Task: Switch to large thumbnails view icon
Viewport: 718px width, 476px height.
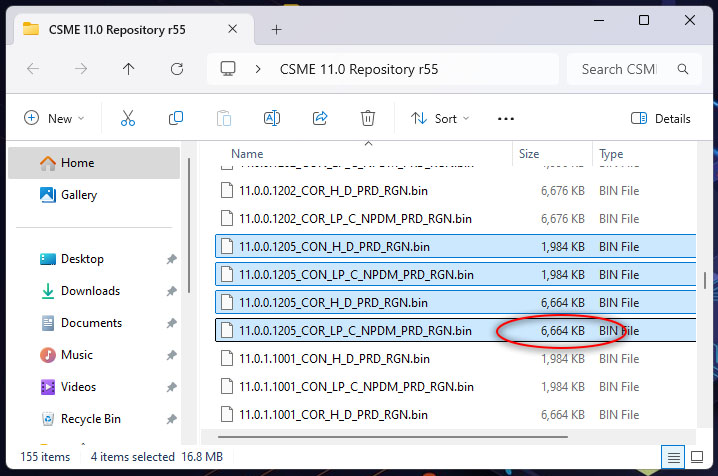Action: (697, 457)
